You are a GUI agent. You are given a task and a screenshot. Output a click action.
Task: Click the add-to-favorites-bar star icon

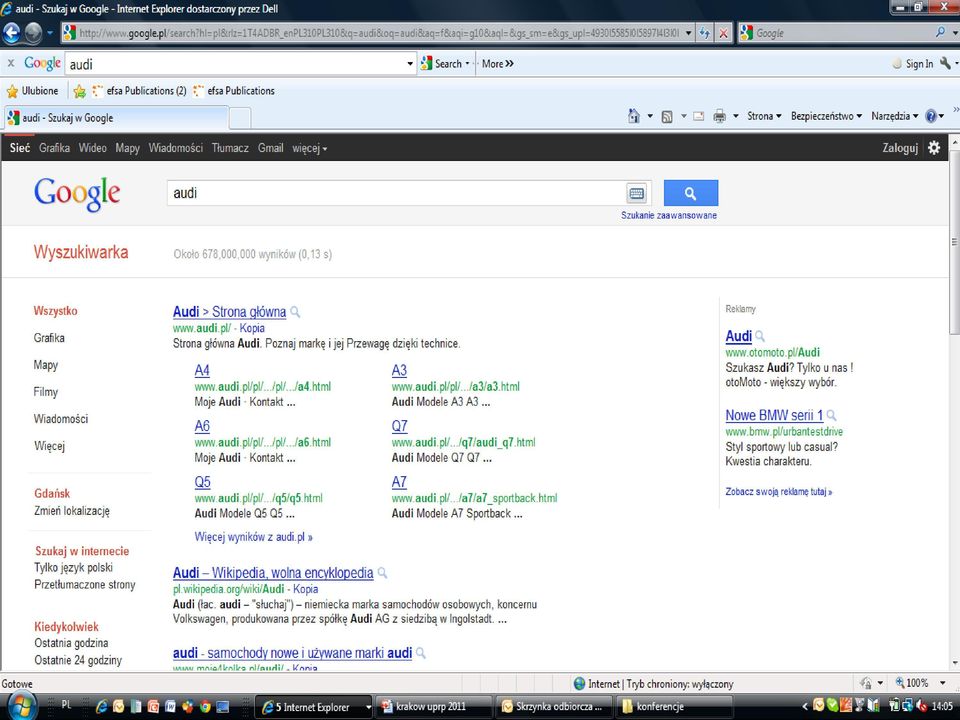tap(79, 91)
